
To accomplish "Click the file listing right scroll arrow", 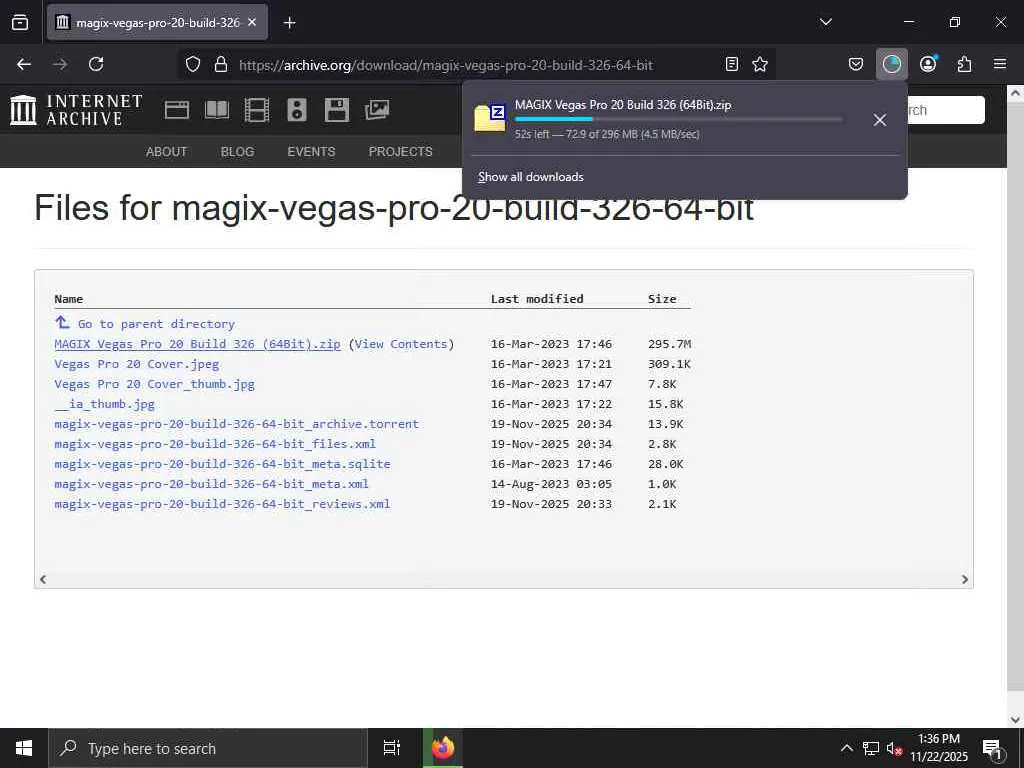I will click(965, 579).
